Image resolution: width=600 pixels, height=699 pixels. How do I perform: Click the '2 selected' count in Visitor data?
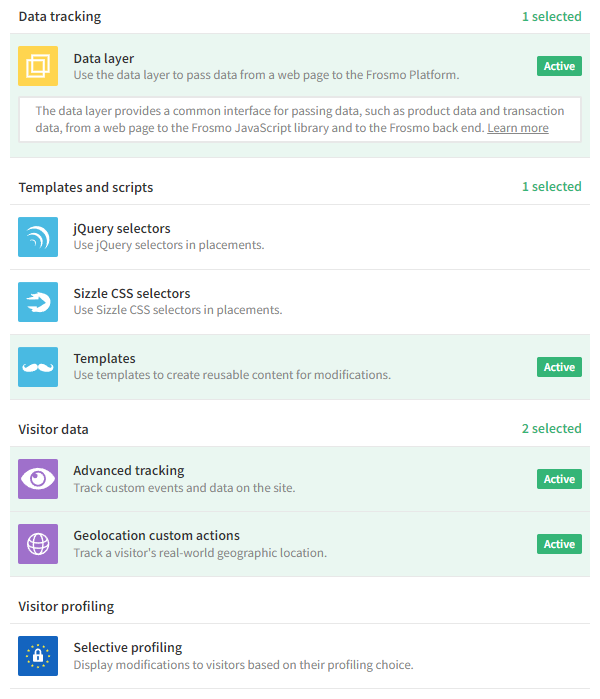[x=550, y=428]
